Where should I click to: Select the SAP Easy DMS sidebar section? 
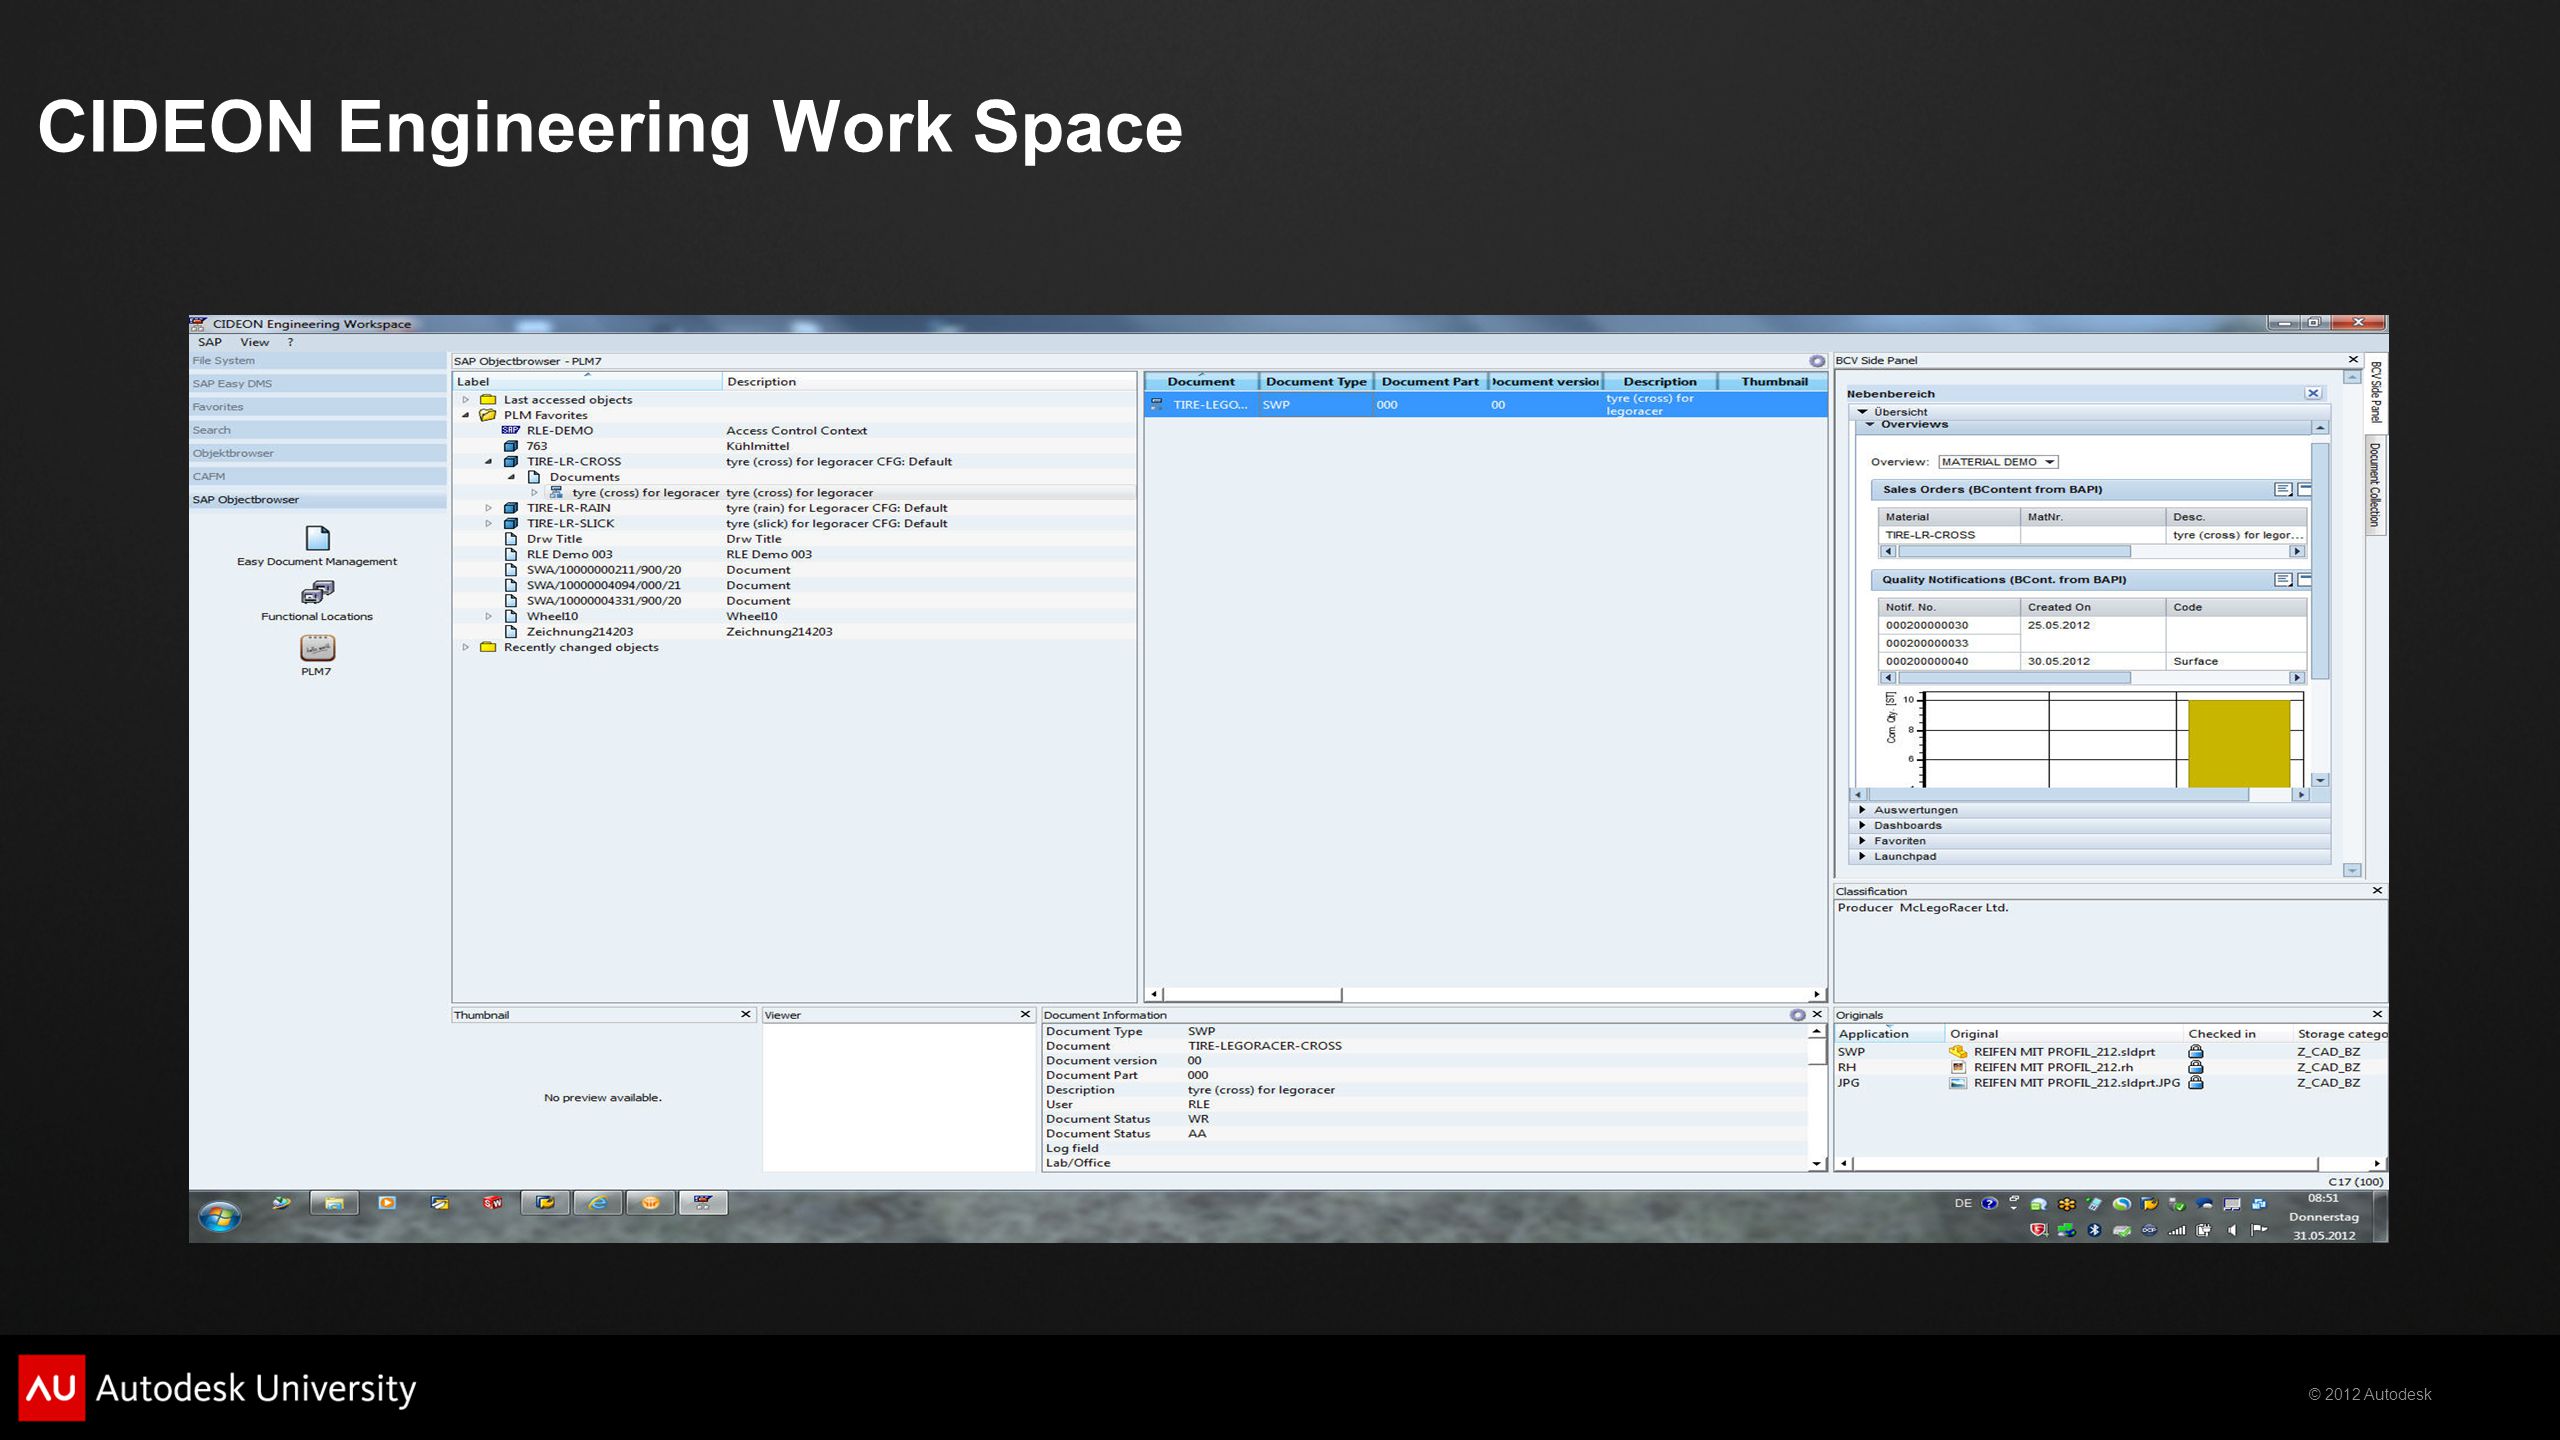317,383
